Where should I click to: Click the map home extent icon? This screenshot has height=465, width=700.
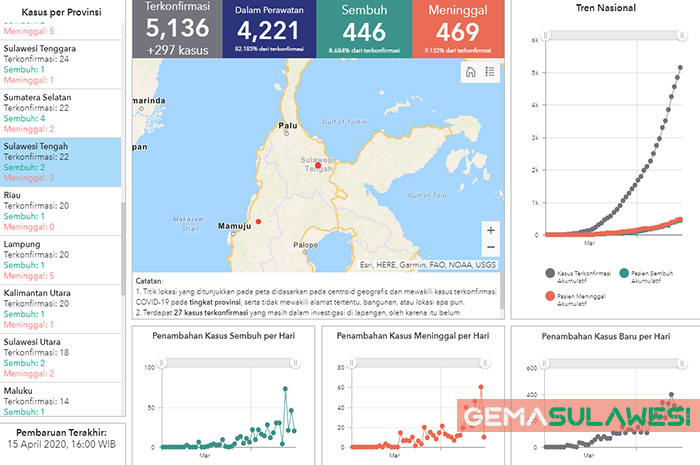471,72
